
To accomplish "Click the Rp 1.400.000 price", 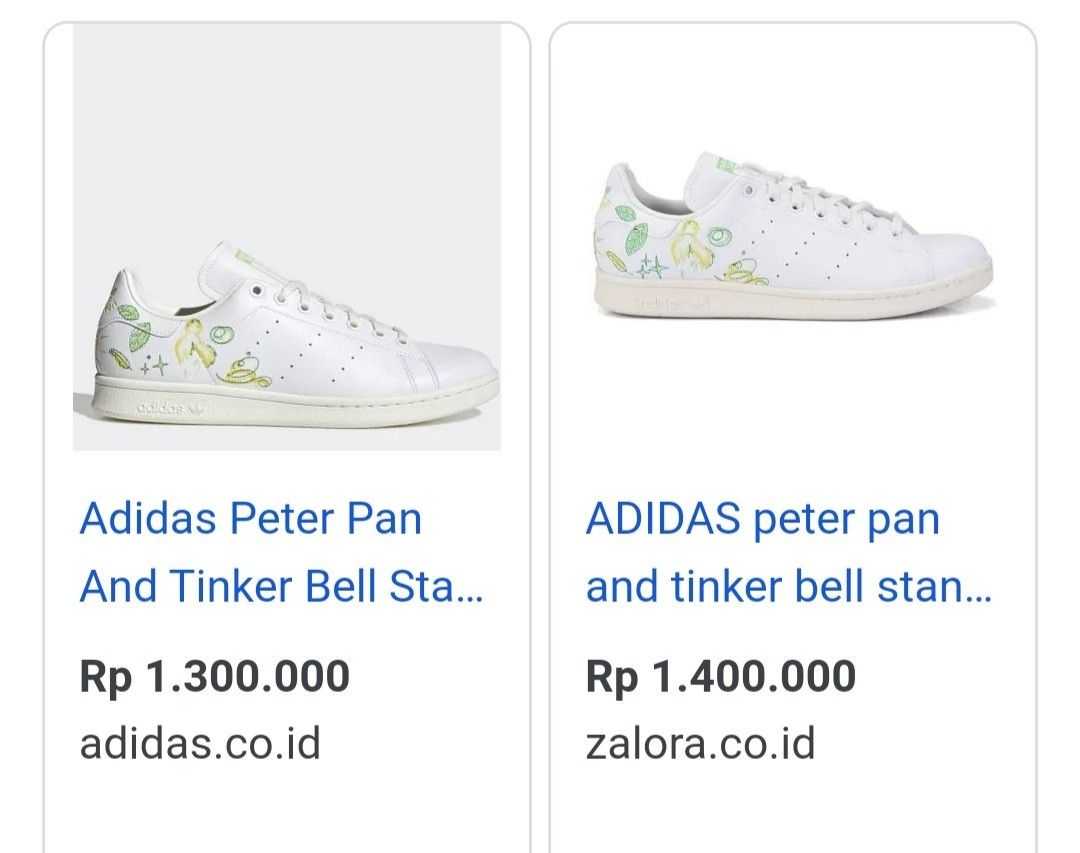I will pos(721,677).
